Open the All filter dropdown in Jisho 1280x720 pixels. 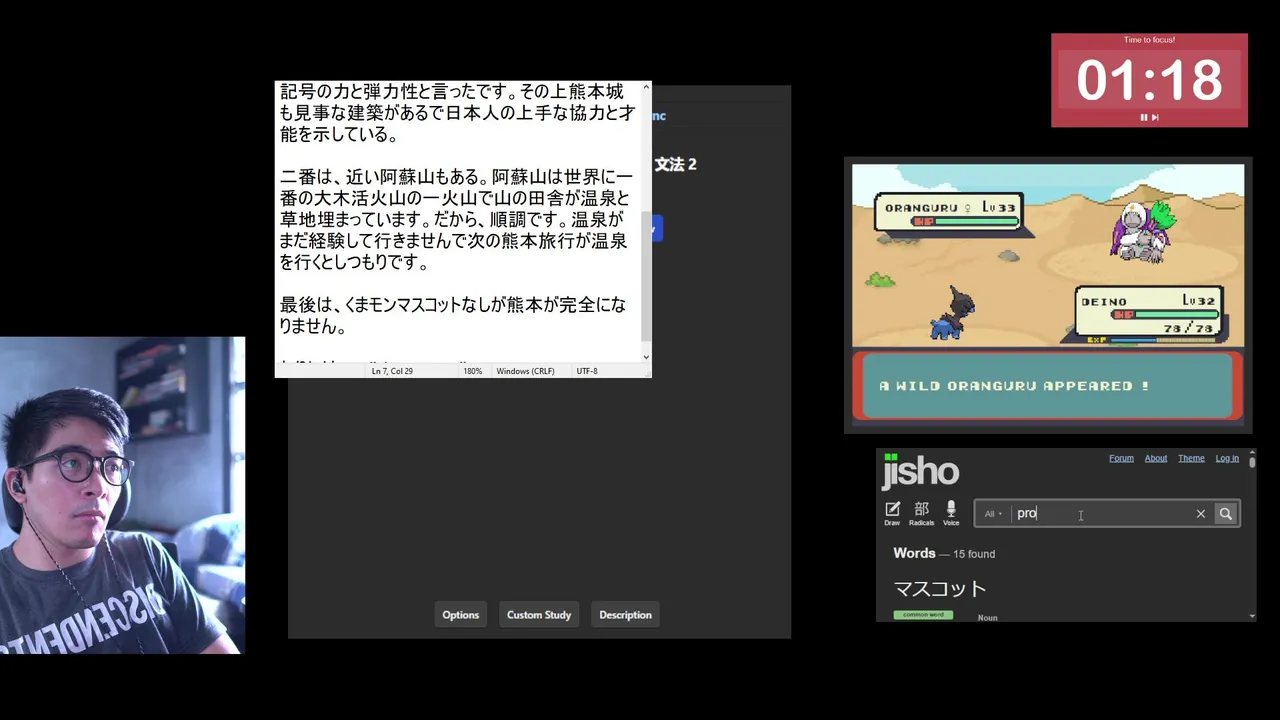point(992,514)
